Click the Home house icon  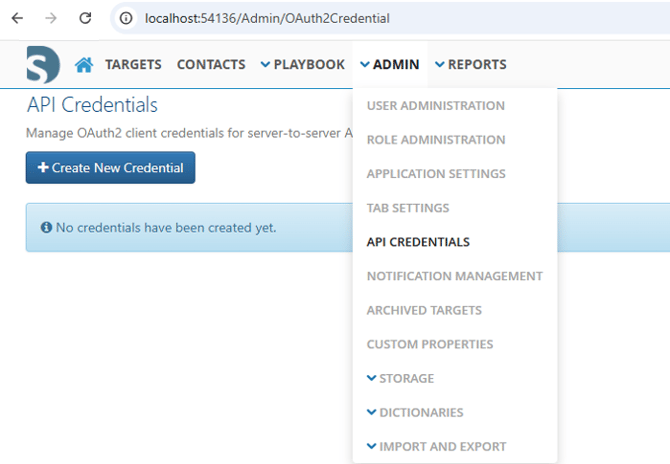(84, 65)
